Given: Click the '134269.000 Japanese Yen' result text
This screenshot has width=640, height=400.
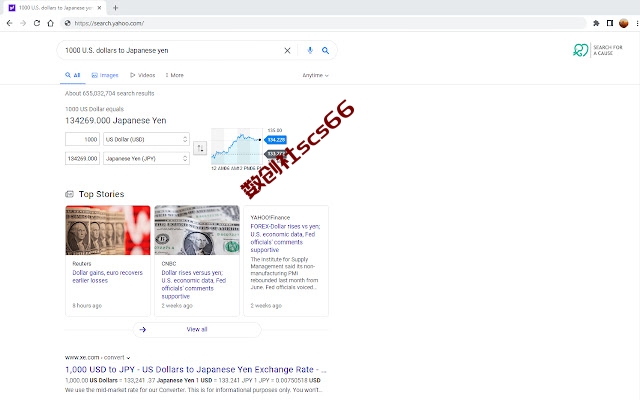Looking at the screenshot, I should 116,120.
